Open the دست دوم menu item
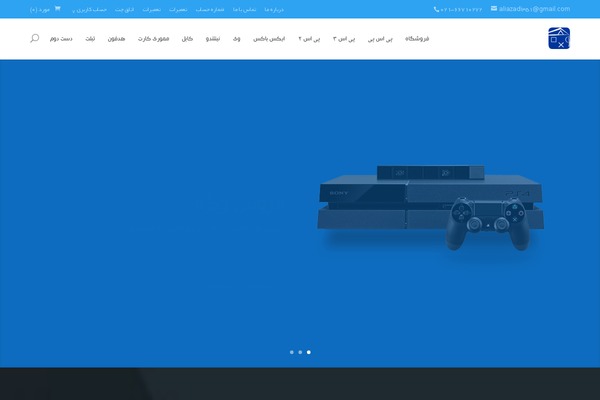 click(61, 39)
